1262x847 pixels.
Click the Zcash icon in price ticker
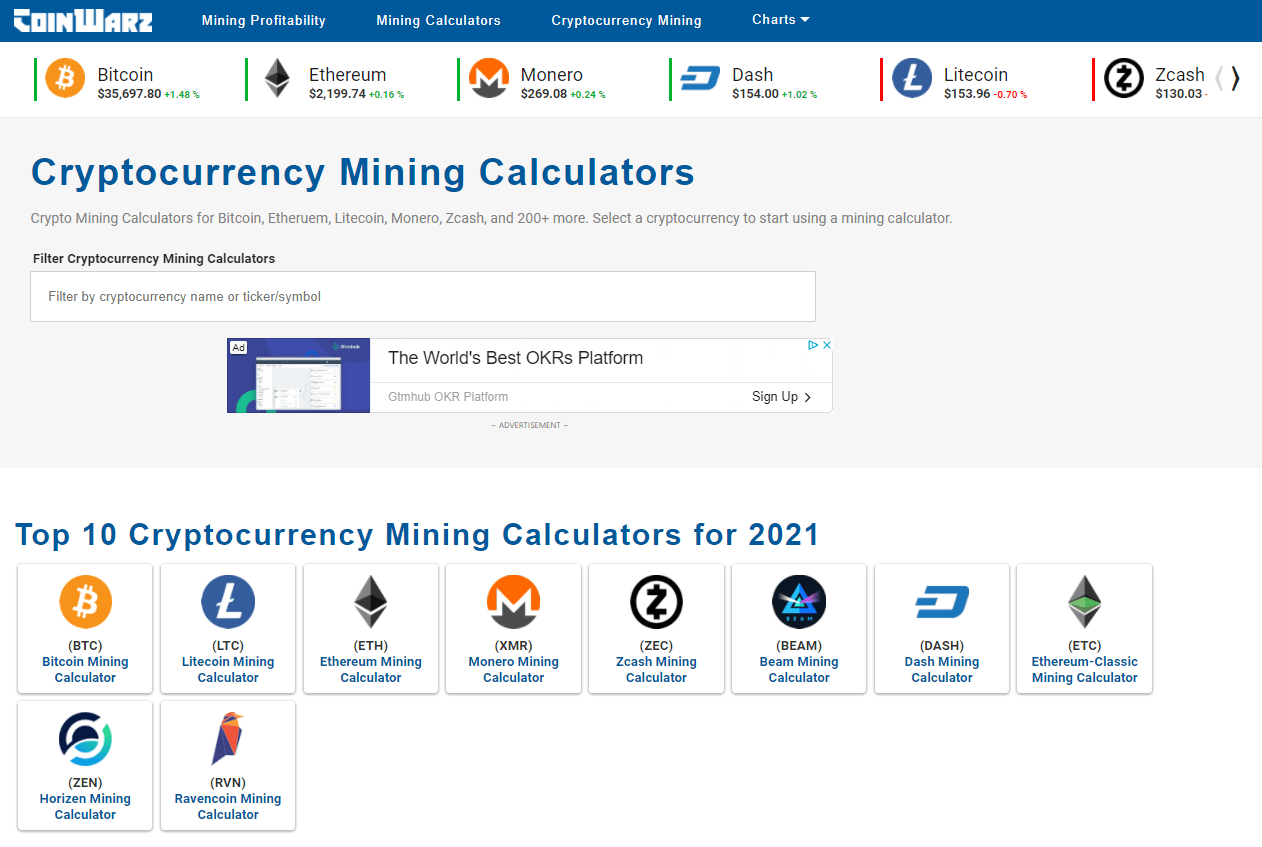[1124, 78]
